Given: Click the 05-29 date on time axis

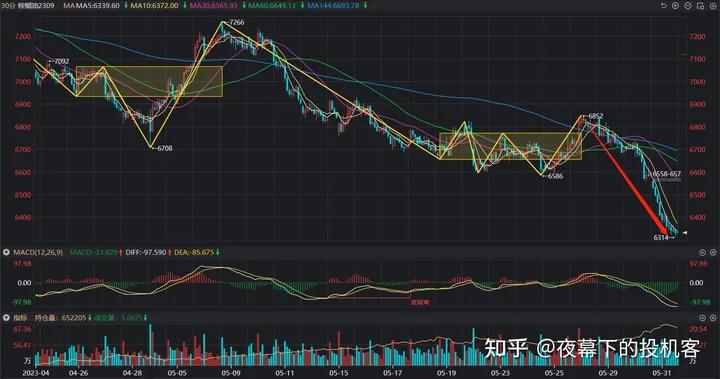Looking at the screenshot, I should point(608,373).
